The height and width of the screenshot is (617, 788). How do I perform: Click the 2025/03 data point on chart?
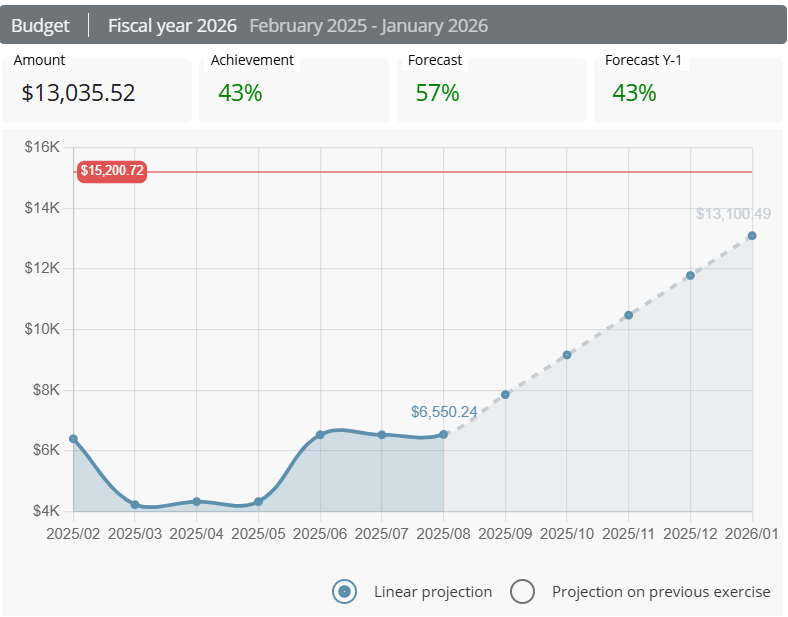(x=135, y=505)
